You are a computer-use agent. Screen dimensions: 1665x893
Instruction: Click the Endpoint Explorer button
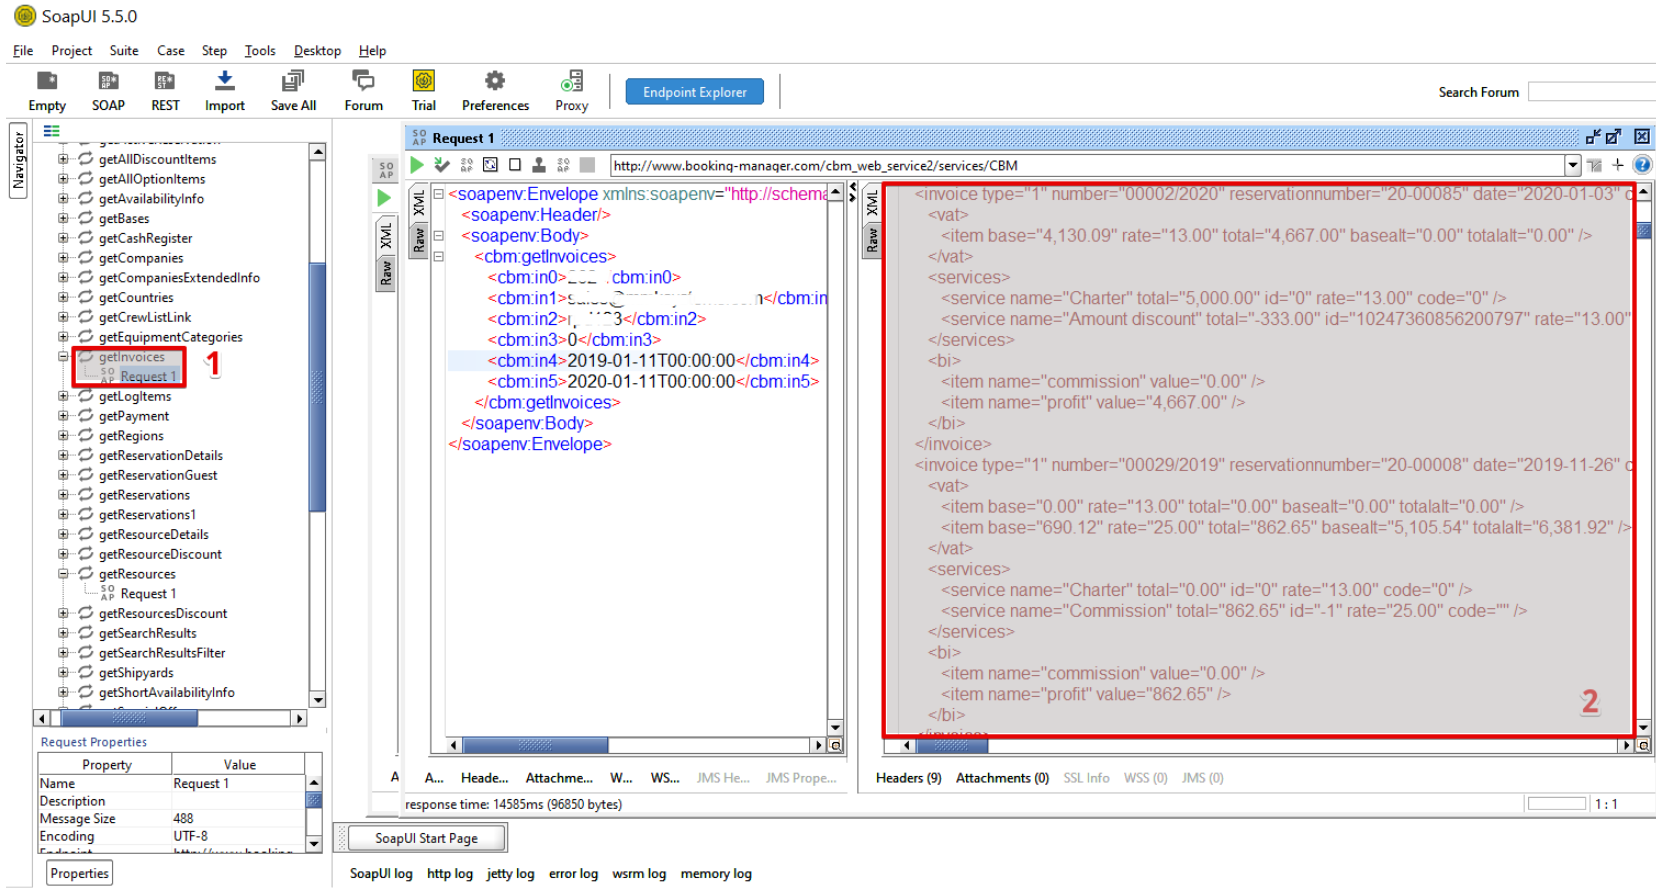[695, 92]
